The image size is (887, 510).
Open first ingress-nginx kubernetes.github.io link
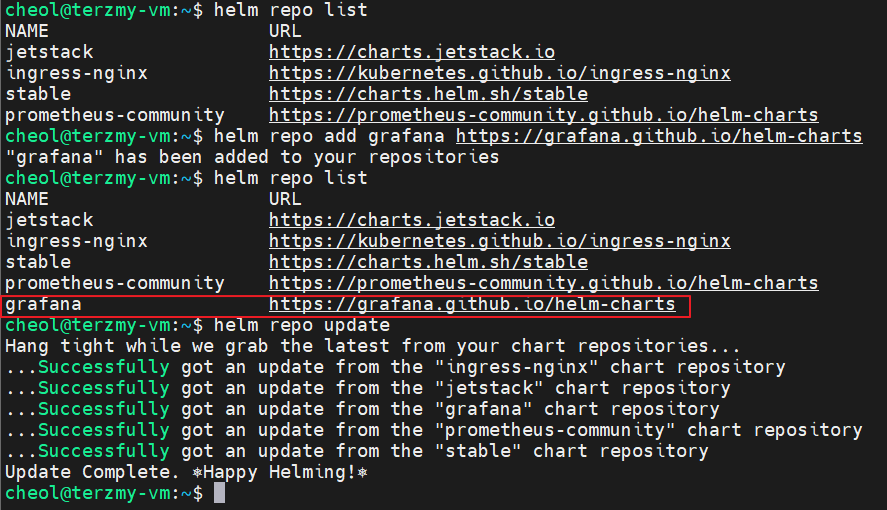[500, 73]
